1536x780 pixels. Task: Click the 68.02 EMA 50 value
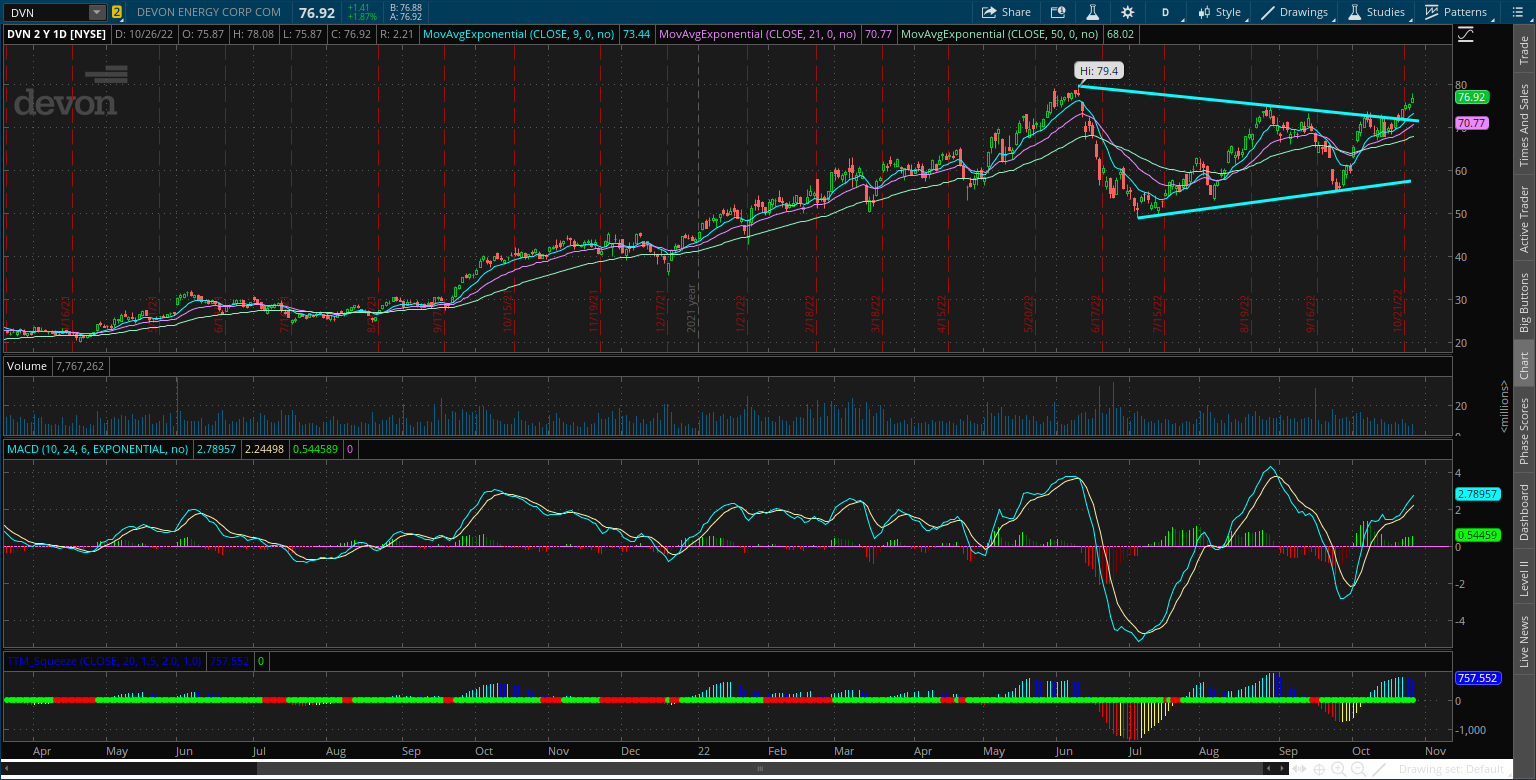click(x=1119, y=34)
